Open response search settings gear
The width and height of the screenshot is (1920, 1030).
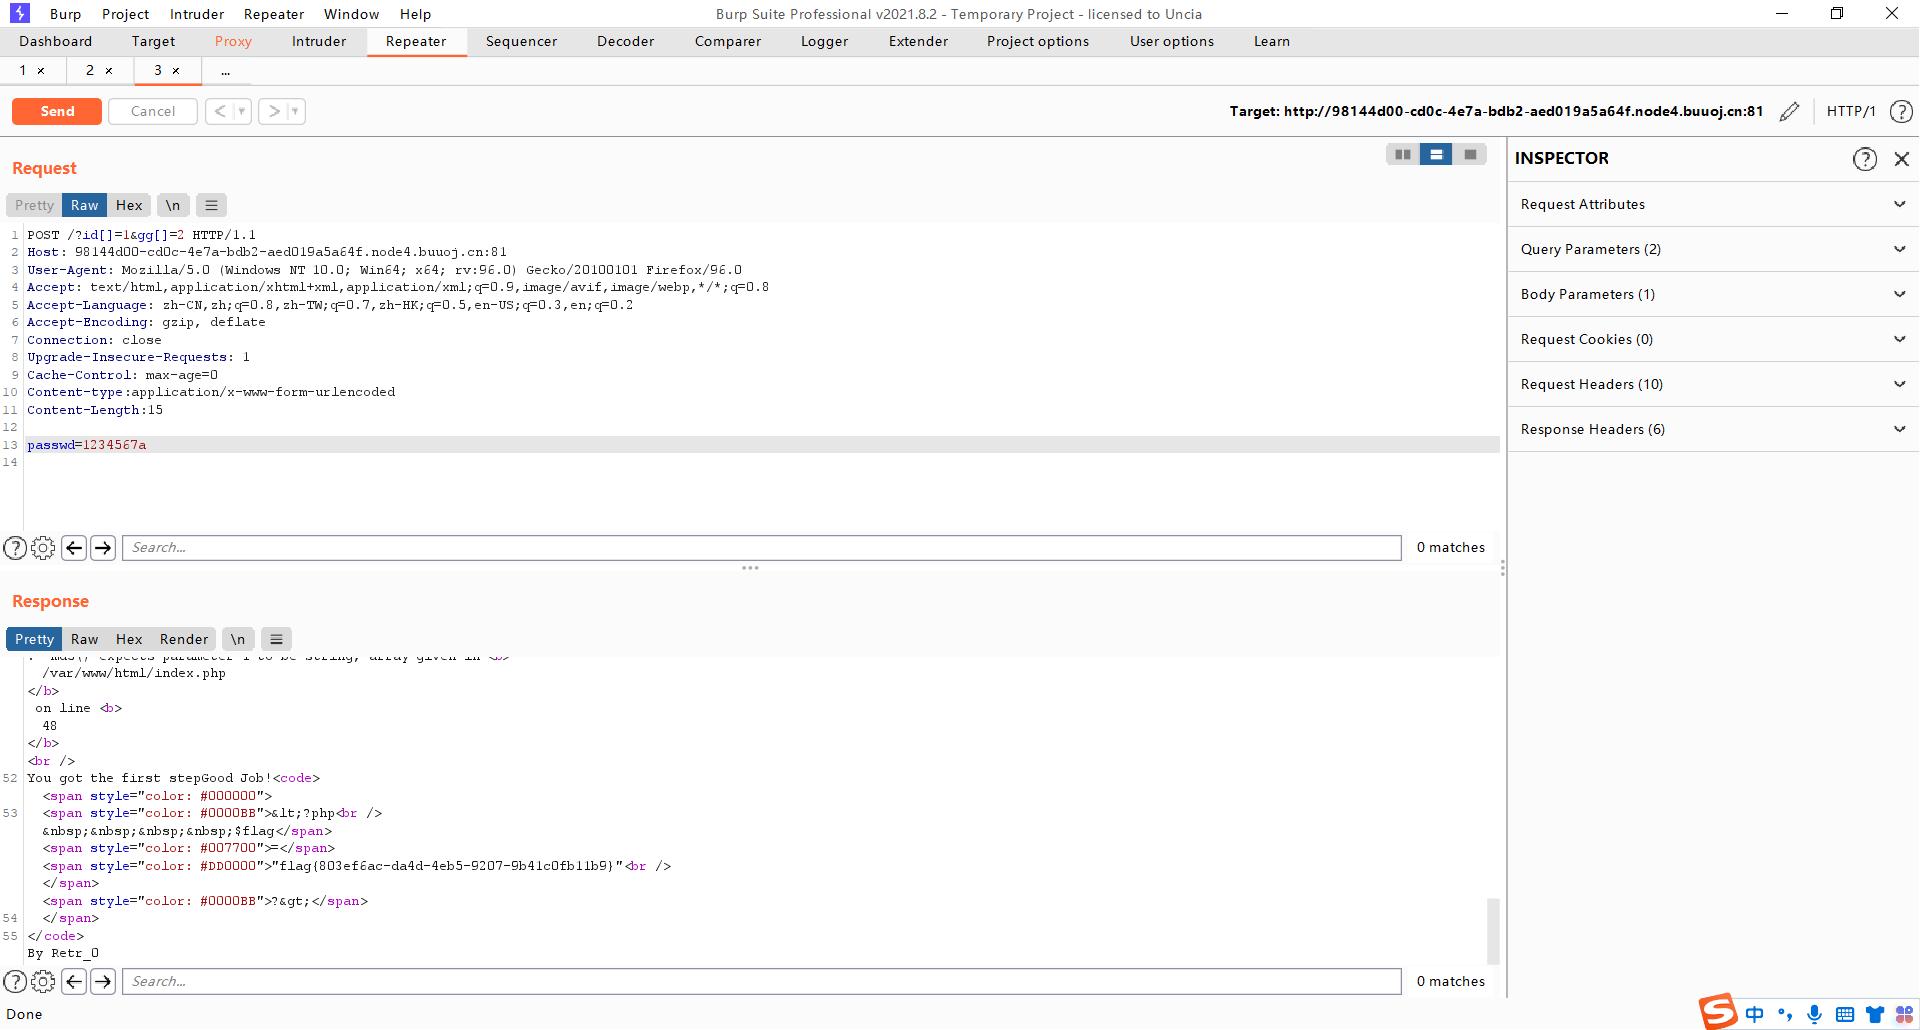point(43,981)
